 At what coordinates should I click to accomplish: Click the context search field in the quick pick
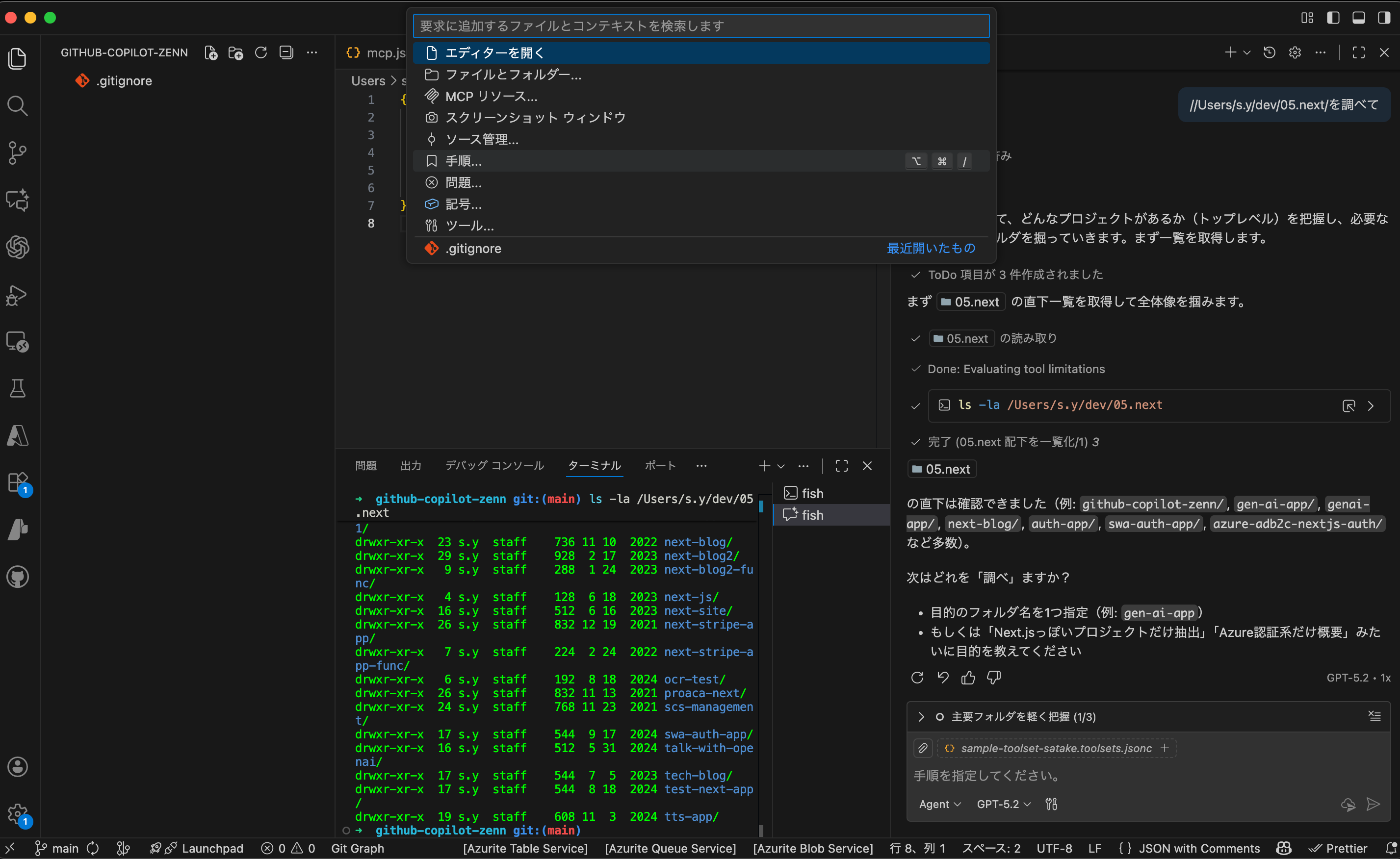pos(701,26)
